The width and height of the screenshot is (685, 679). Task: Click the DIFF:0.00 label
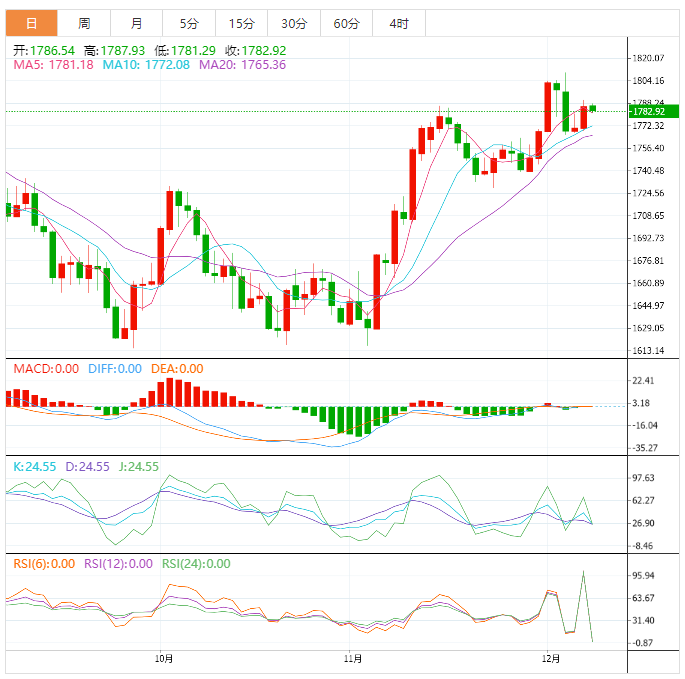pyautogui.click(x=115, y=369)
